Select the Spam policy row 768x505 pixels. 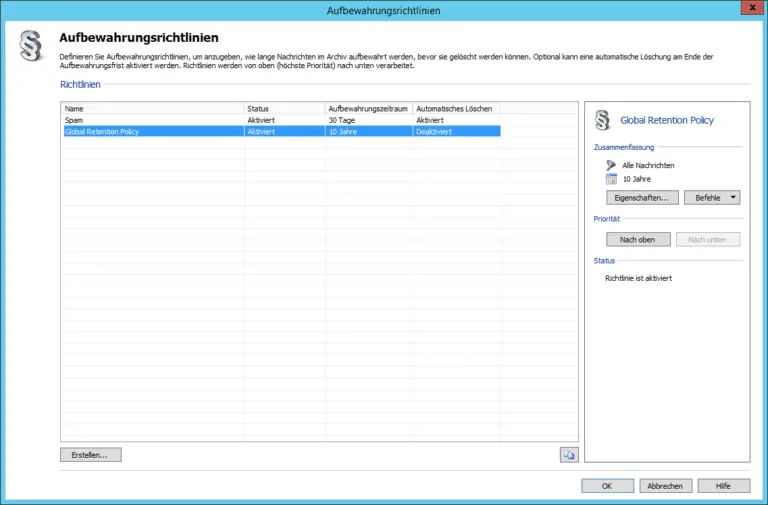click(x=150, y=120)
